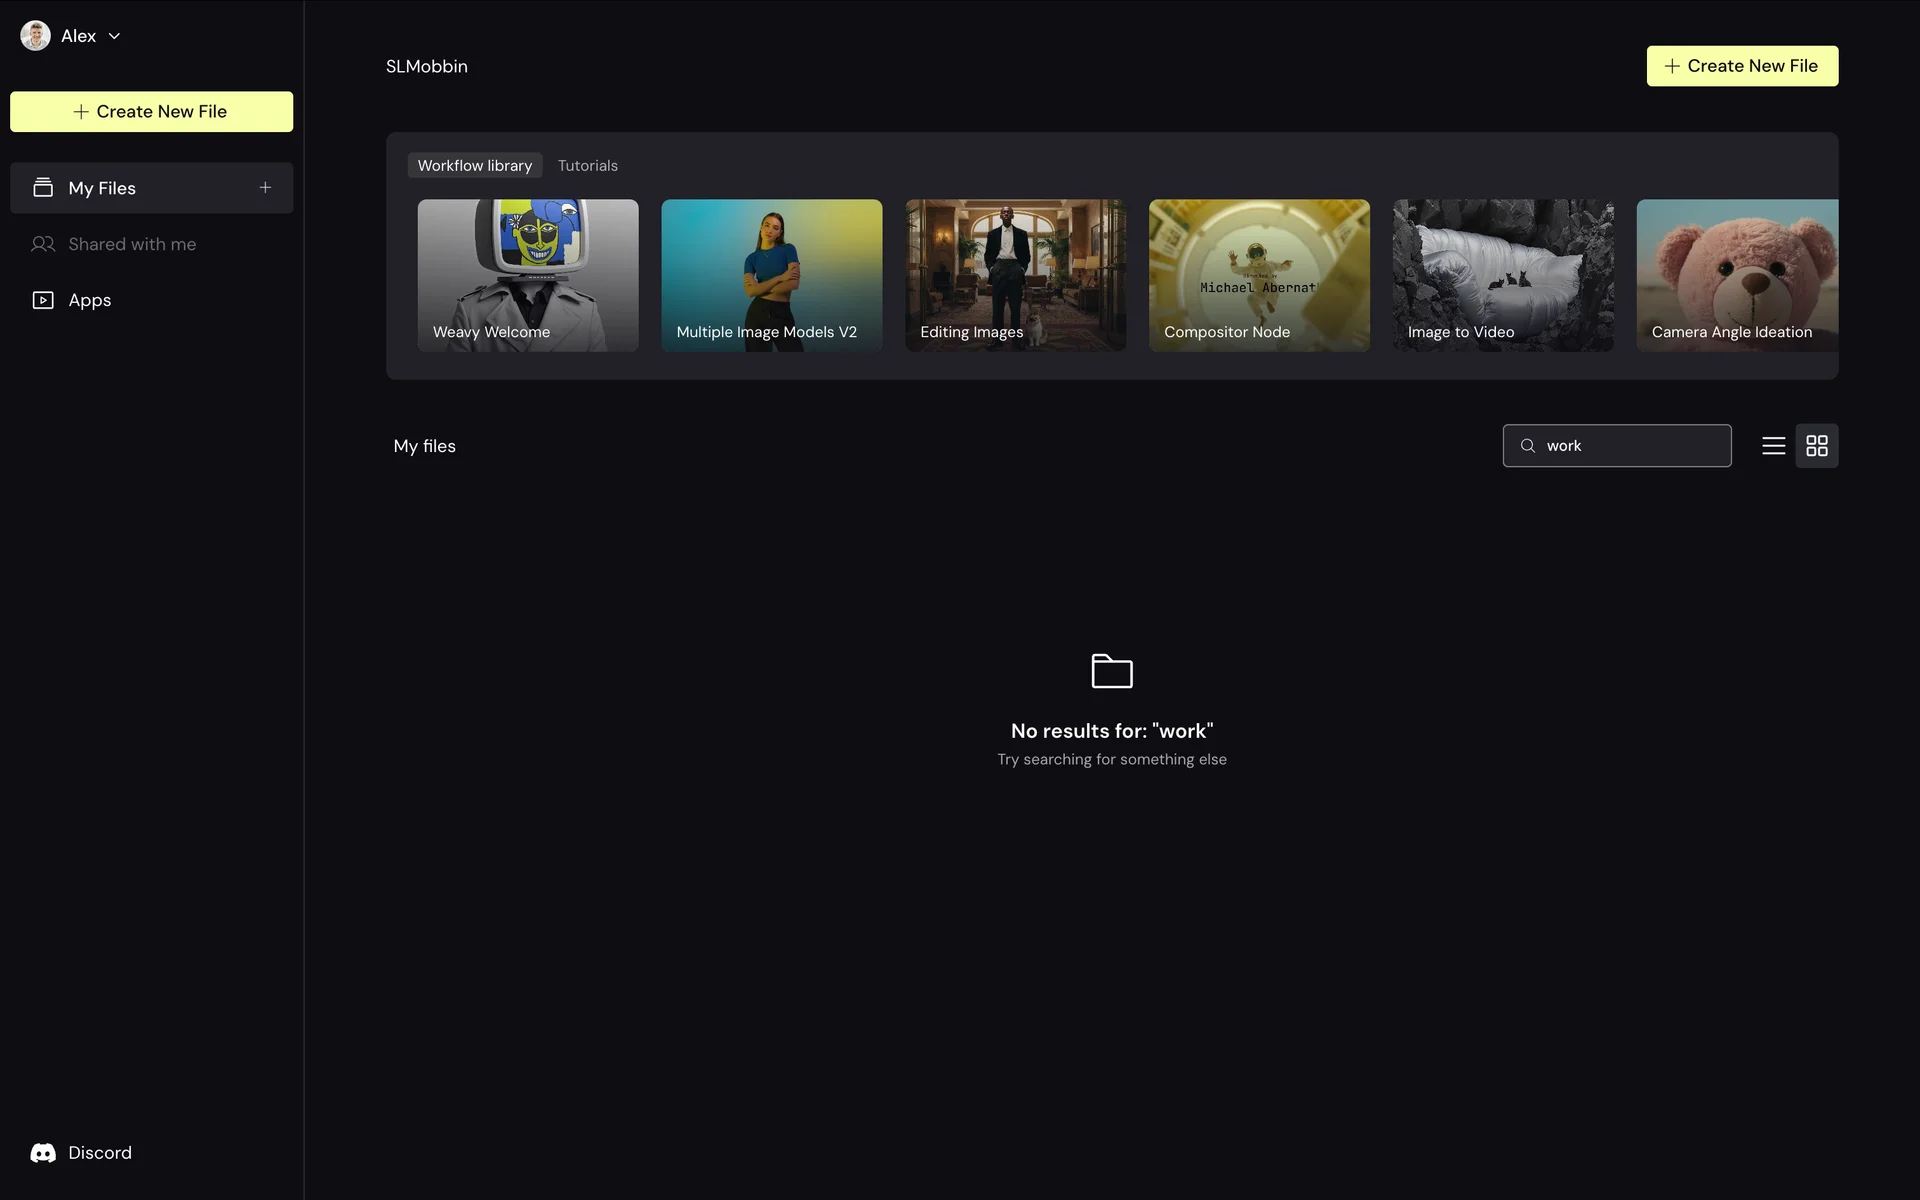Click top-right Create New File button
The image size is (1920, 1200).
(1741, 66)
